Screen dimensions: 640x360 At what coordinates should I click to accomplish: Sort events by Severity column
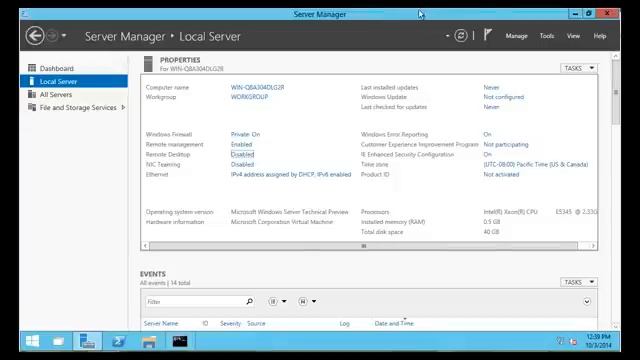click(230, 323)
